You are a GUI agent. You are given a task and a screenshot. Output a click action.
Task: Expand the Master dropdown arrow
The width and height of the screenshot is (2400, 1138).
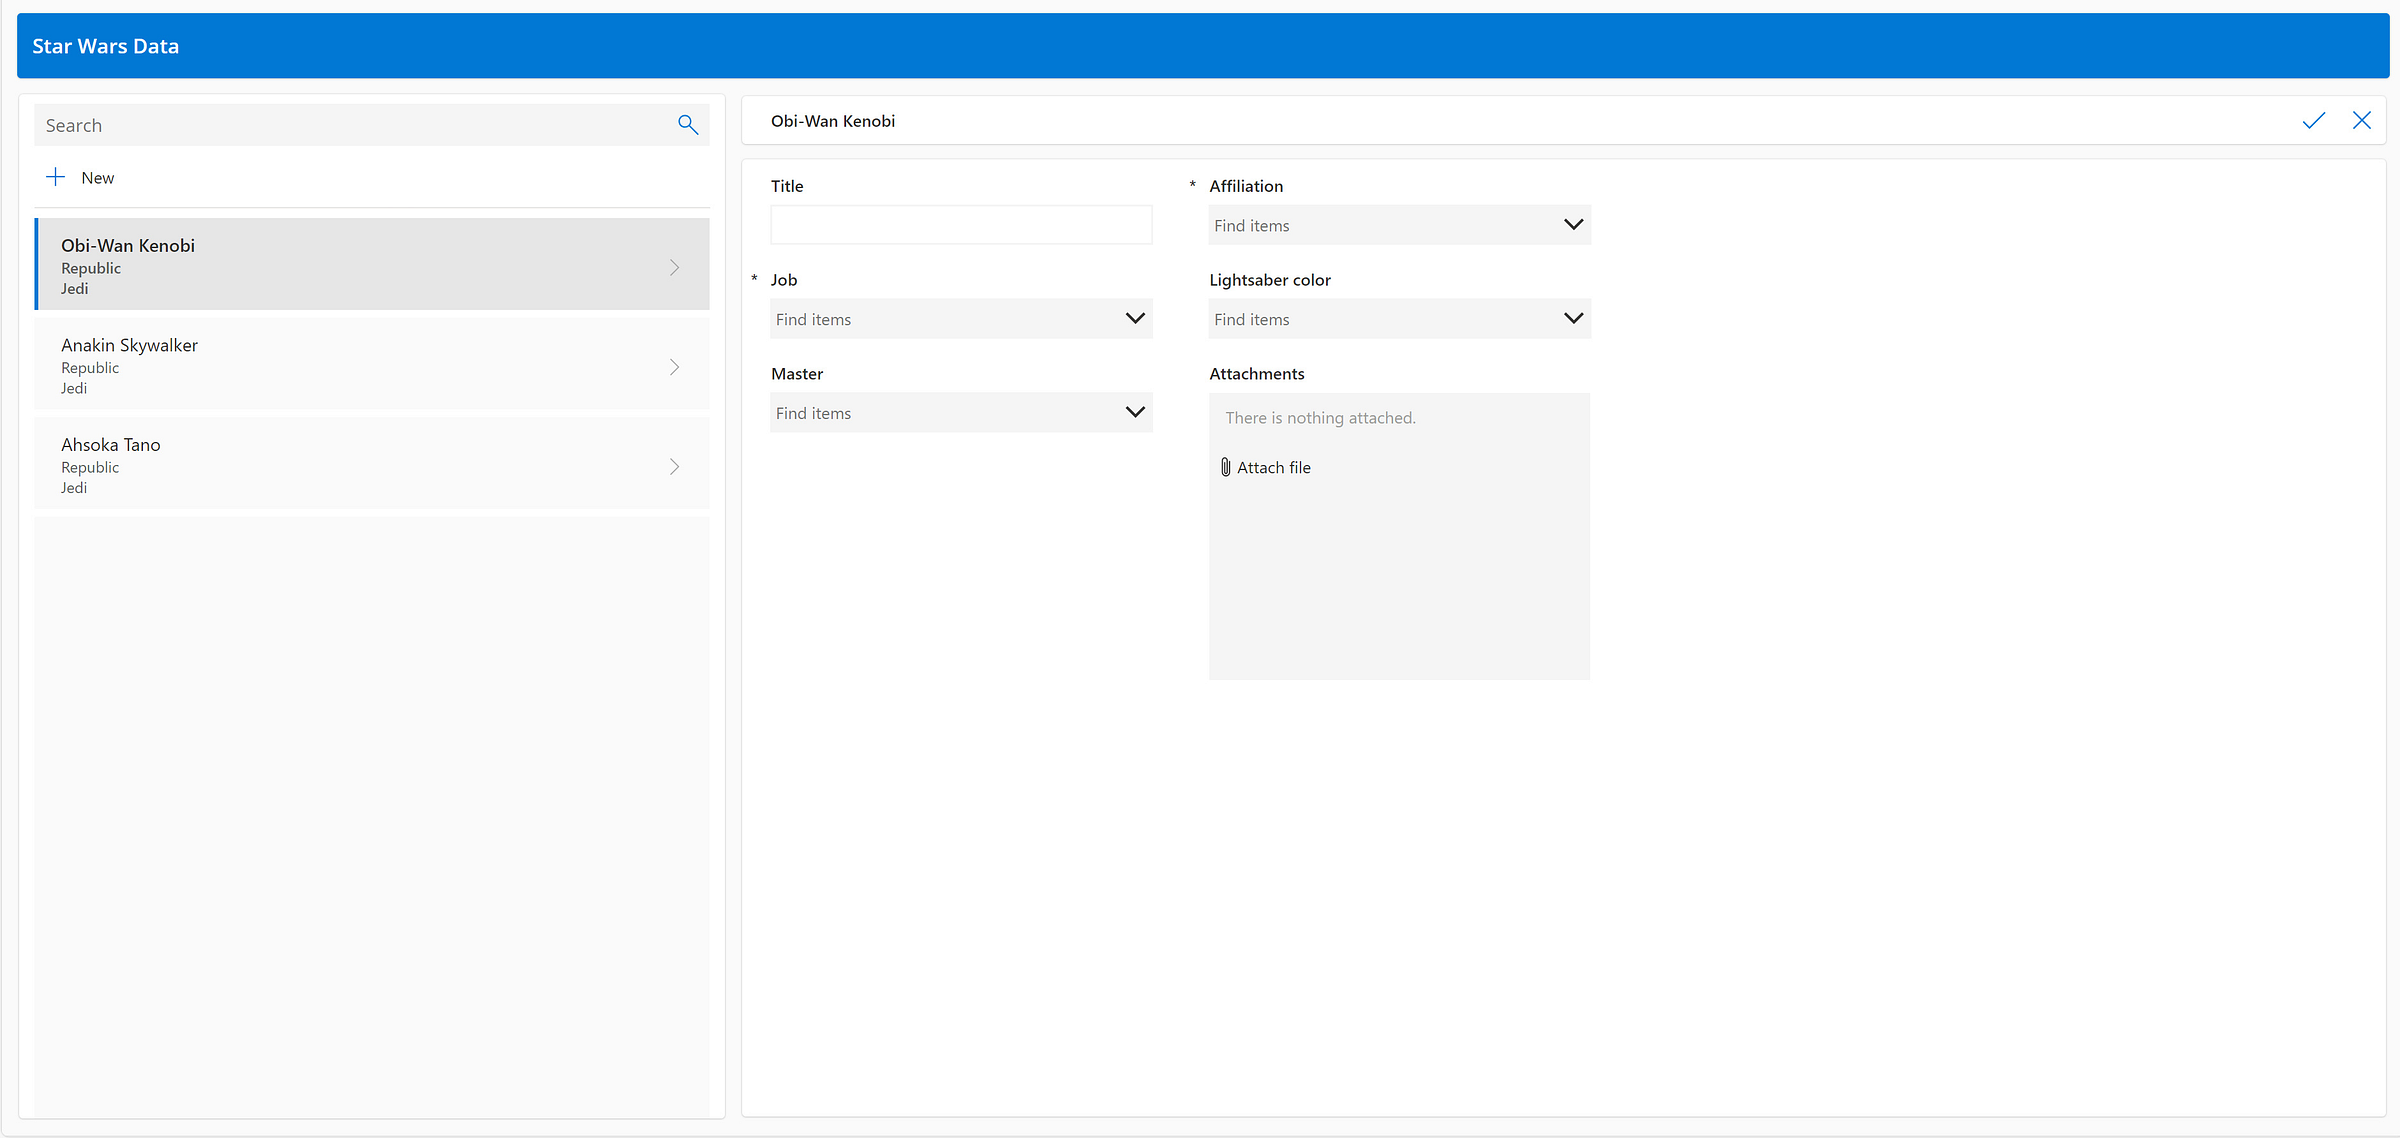point(1135,413)
